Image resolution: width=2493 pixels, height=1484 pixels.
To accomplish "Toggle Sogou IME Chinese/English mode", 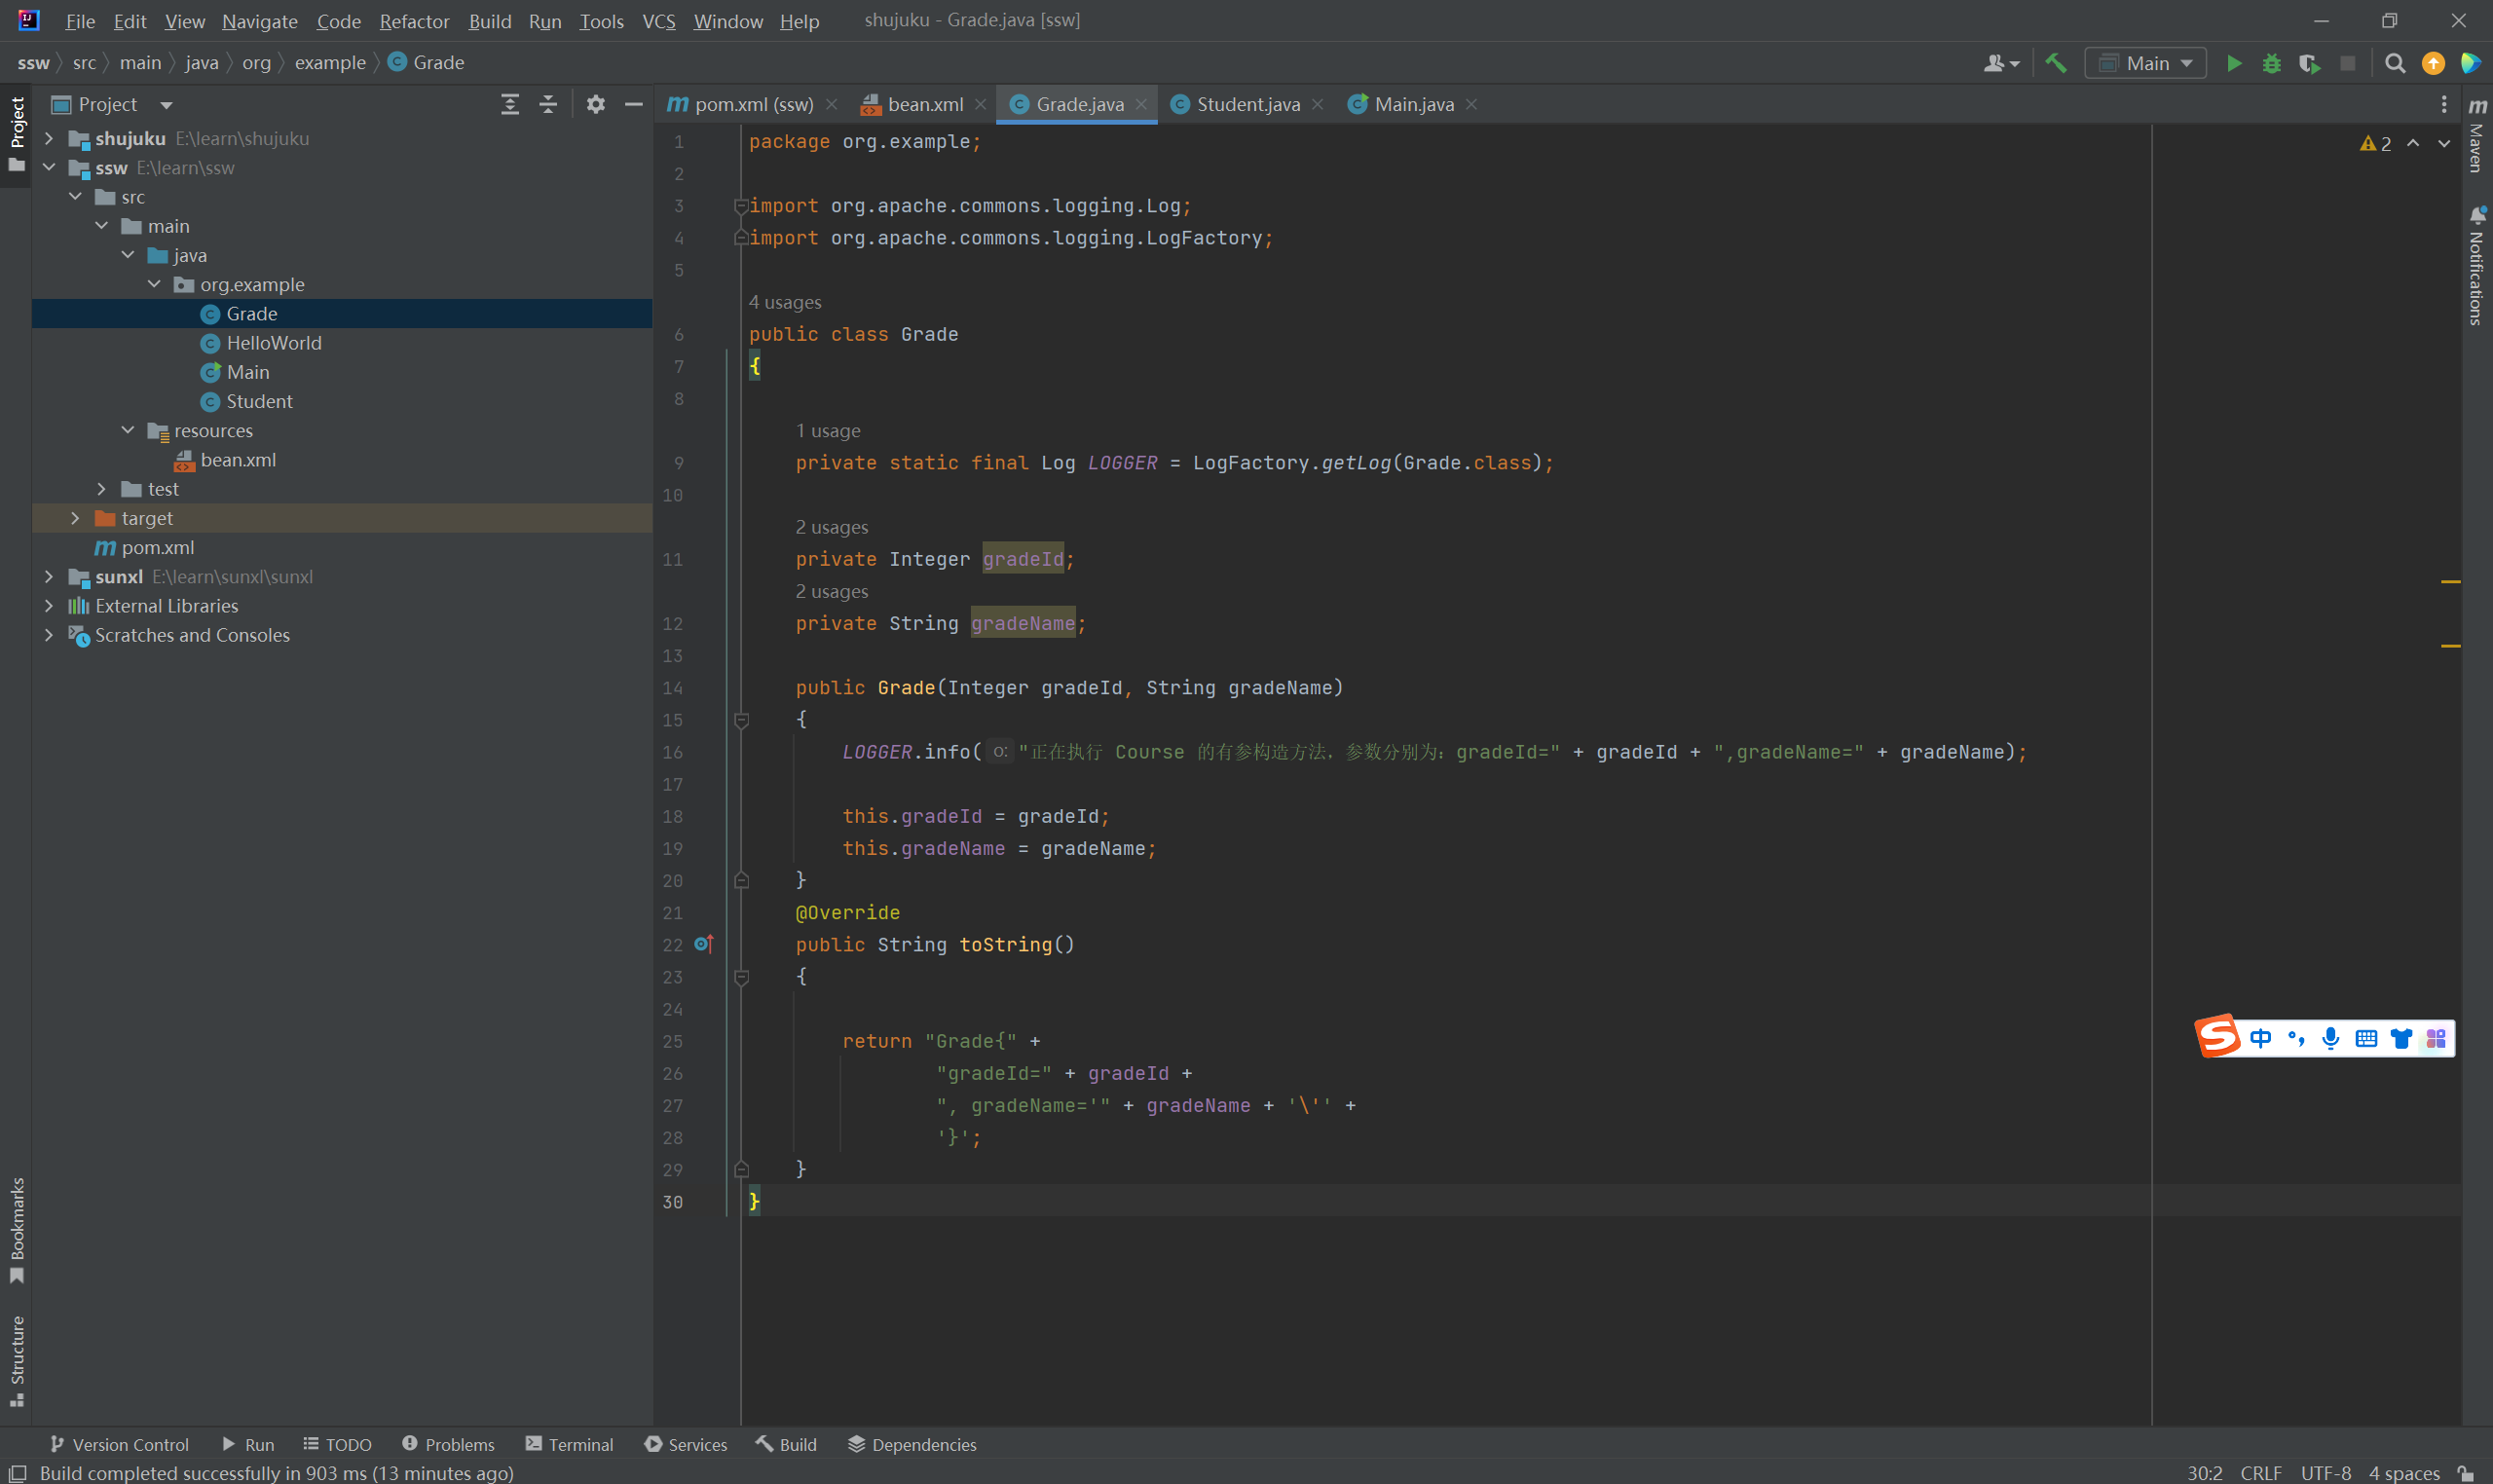I will pyautogui.click(x=2260, y=1038).
